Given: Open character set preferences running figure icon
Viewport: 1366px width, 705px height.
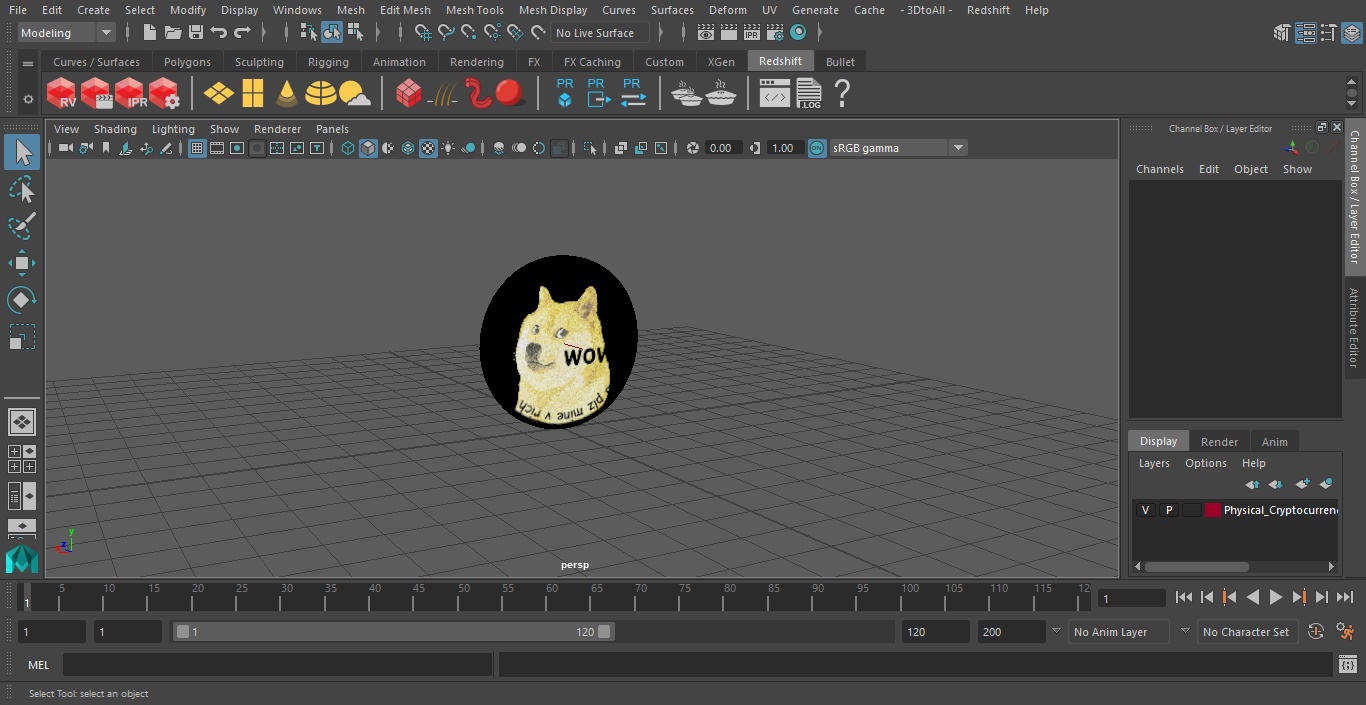Looking at the screenshot, I should [1345, 631].
